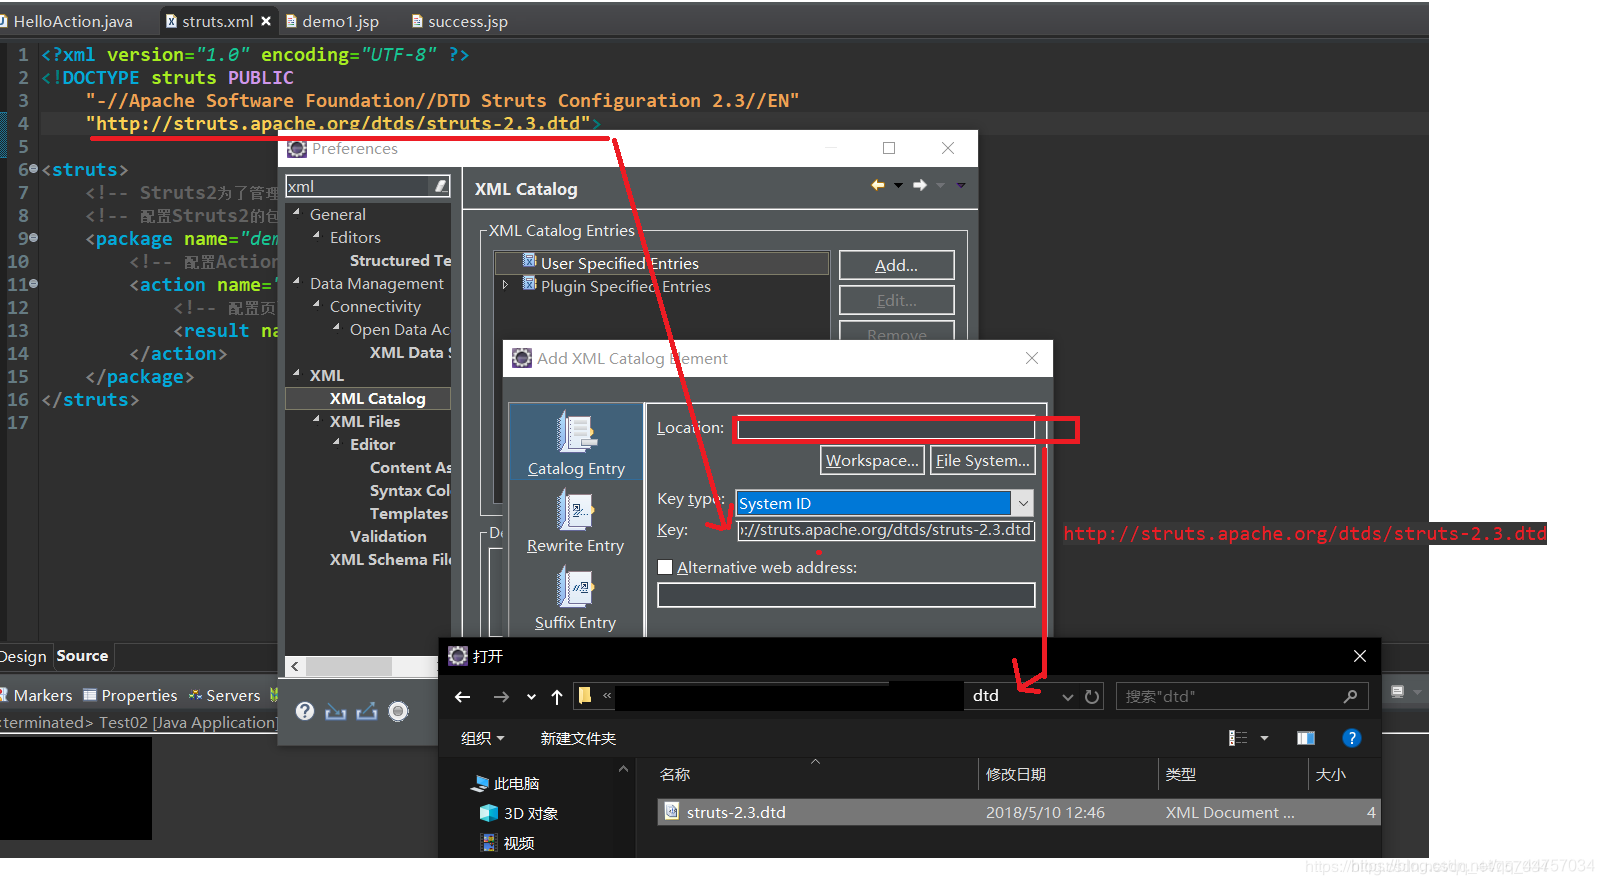Collapse the Data Management tree node
This screenshot has width=1604, height=884.
pyautogui.click(x=297, y=281)
